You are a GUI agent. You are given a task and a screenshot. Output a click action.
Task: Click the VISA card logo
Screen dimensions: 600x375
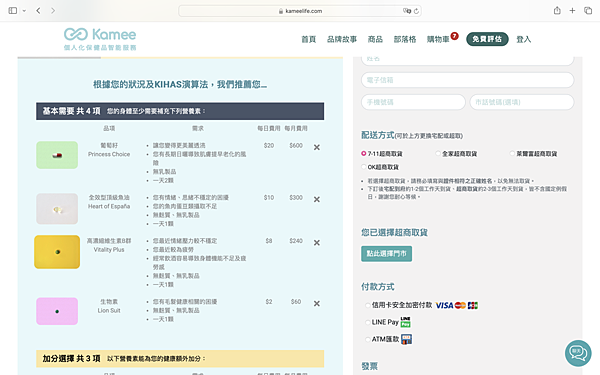[444, 305]
